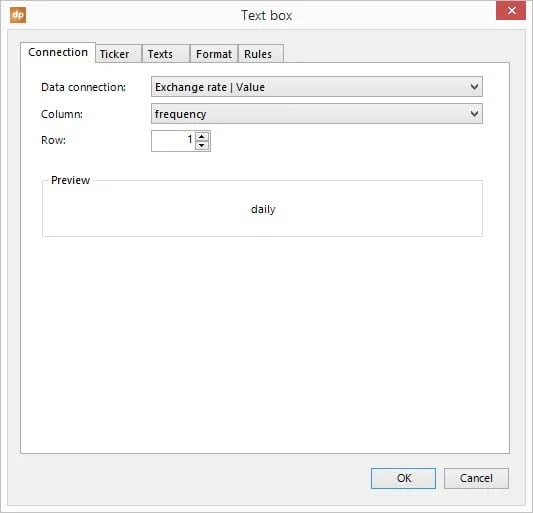
Task: Decrease the Row value with down arrow
Action: pyautogui.click(x=202, y=145)
